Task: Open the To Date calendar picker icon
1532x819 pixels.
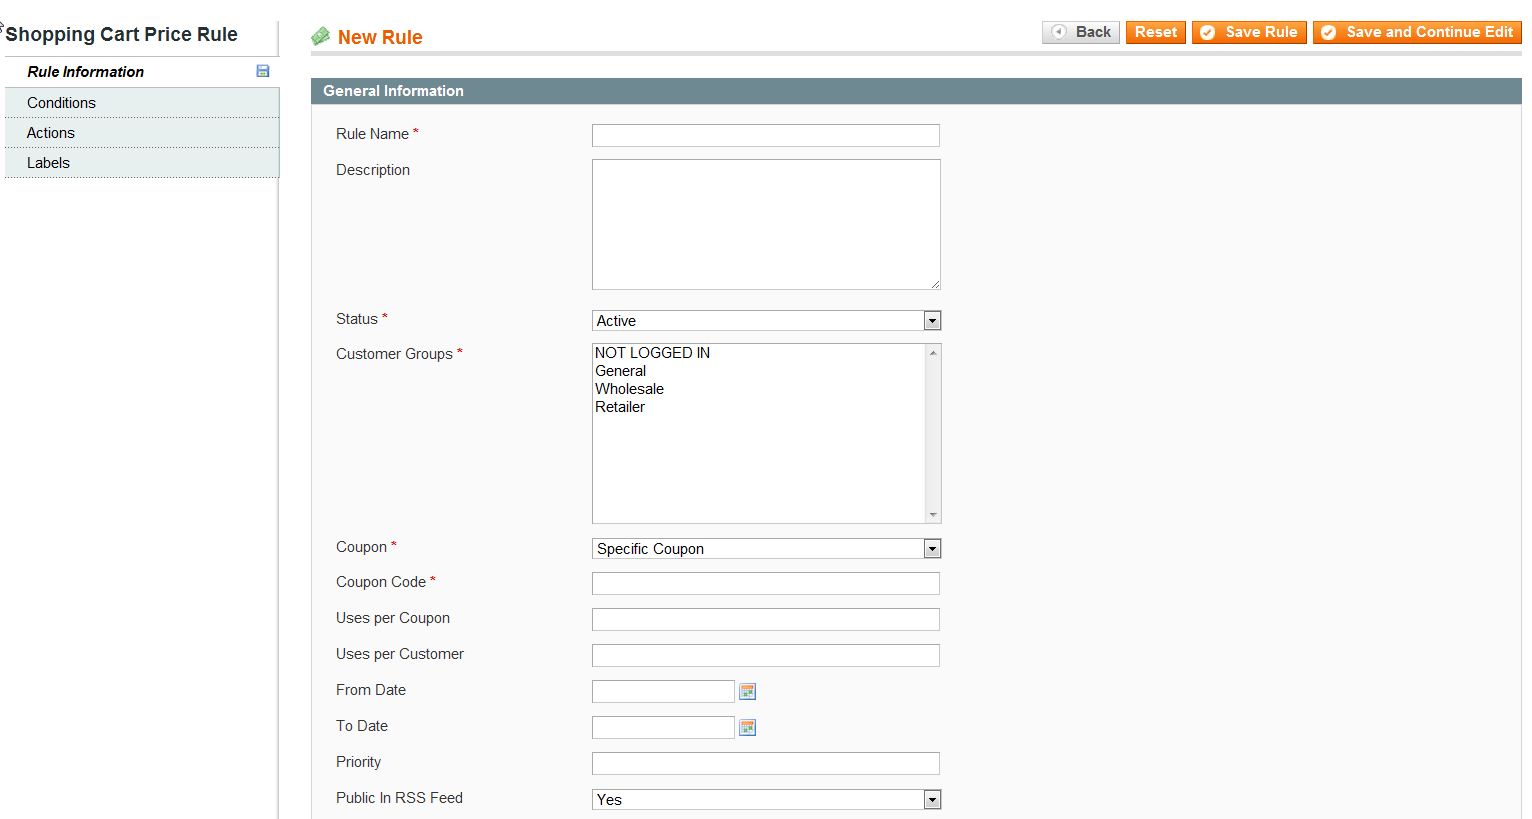Action: [747, 727]
